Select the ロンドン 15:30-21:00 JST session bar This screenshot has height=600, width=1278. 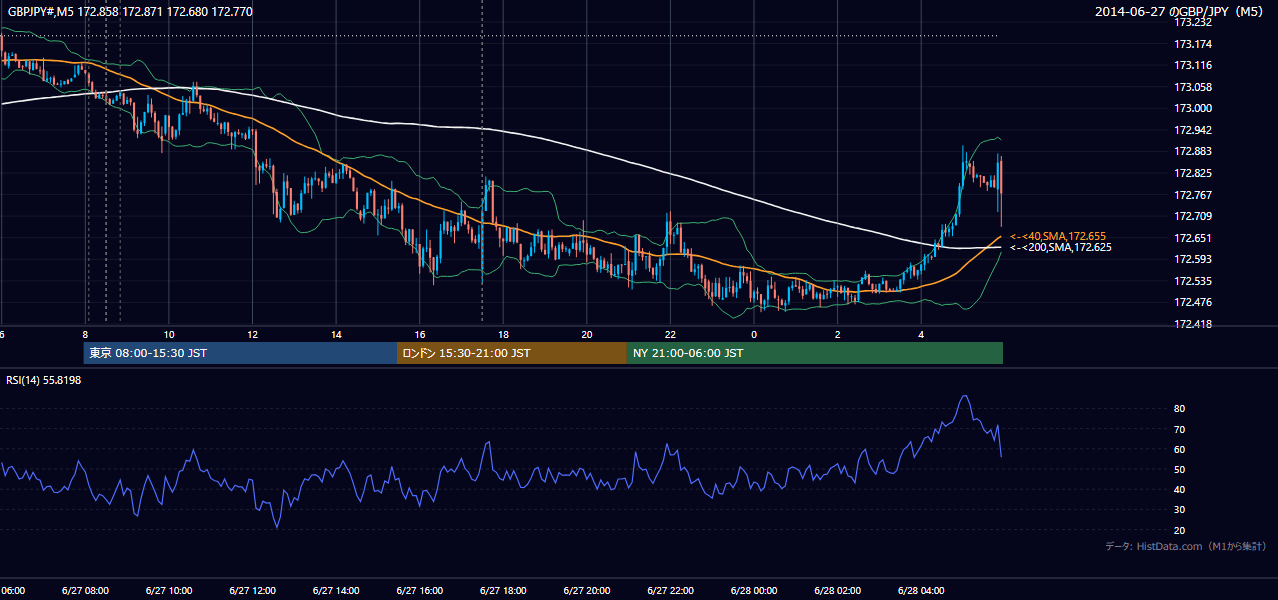point(512,353)
